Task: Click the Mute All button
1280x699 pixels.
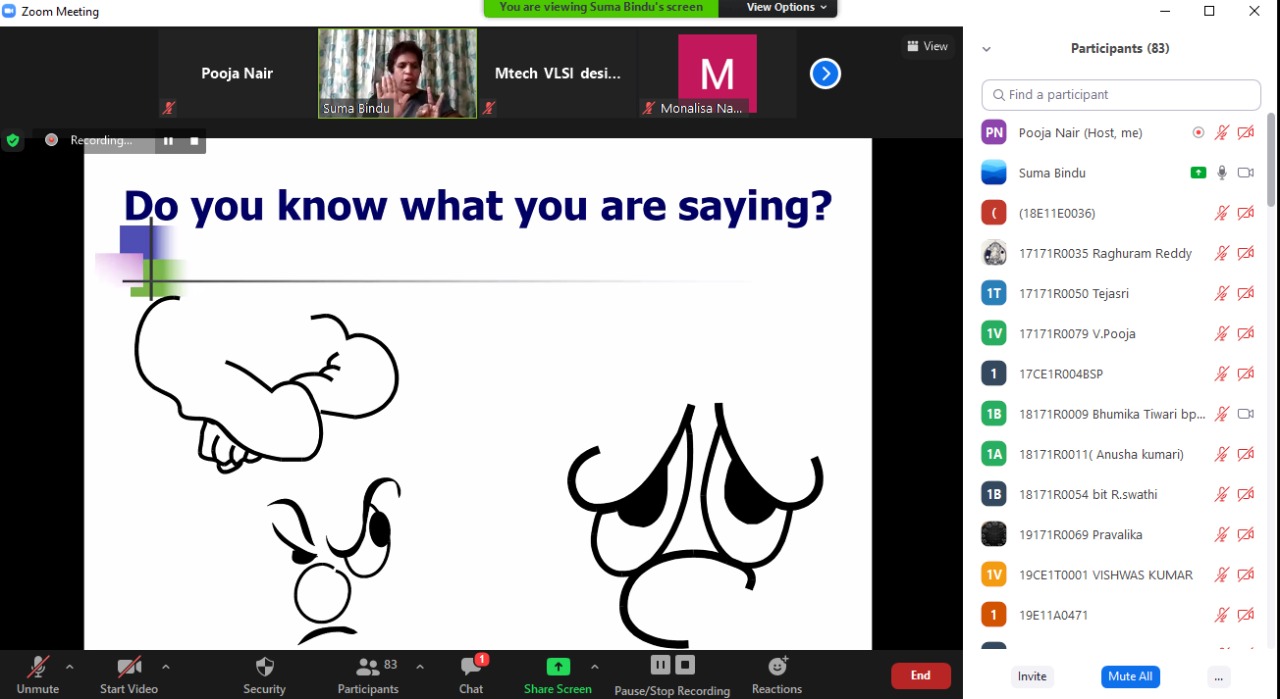Action: pyautogui.click(x=1130, y=677)
